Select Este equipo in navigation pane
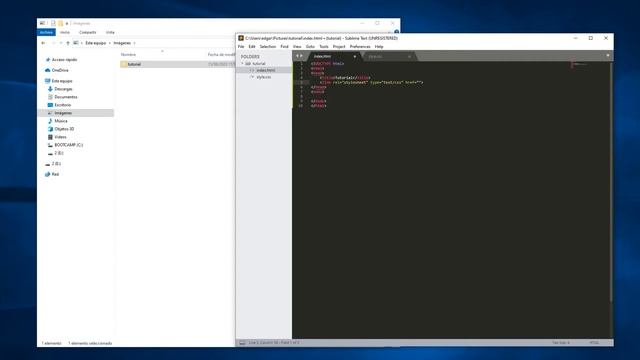Screen dimensions: 640x360 [62, 81]
